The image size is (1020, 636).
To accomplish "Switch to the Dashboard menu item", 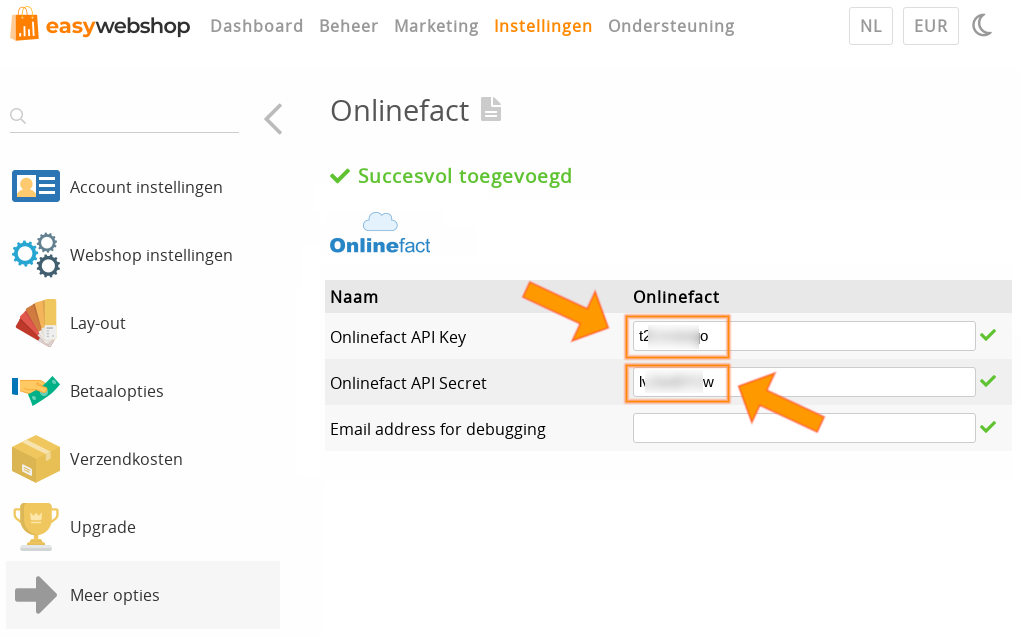I will (x=256, y=26).
